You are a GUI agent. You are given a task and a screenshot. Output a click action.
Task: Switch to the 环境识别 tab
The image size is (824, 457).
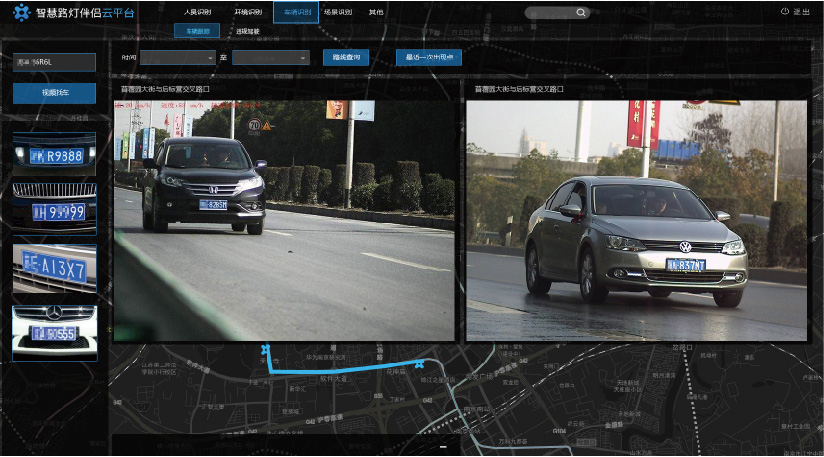(248, 13)
